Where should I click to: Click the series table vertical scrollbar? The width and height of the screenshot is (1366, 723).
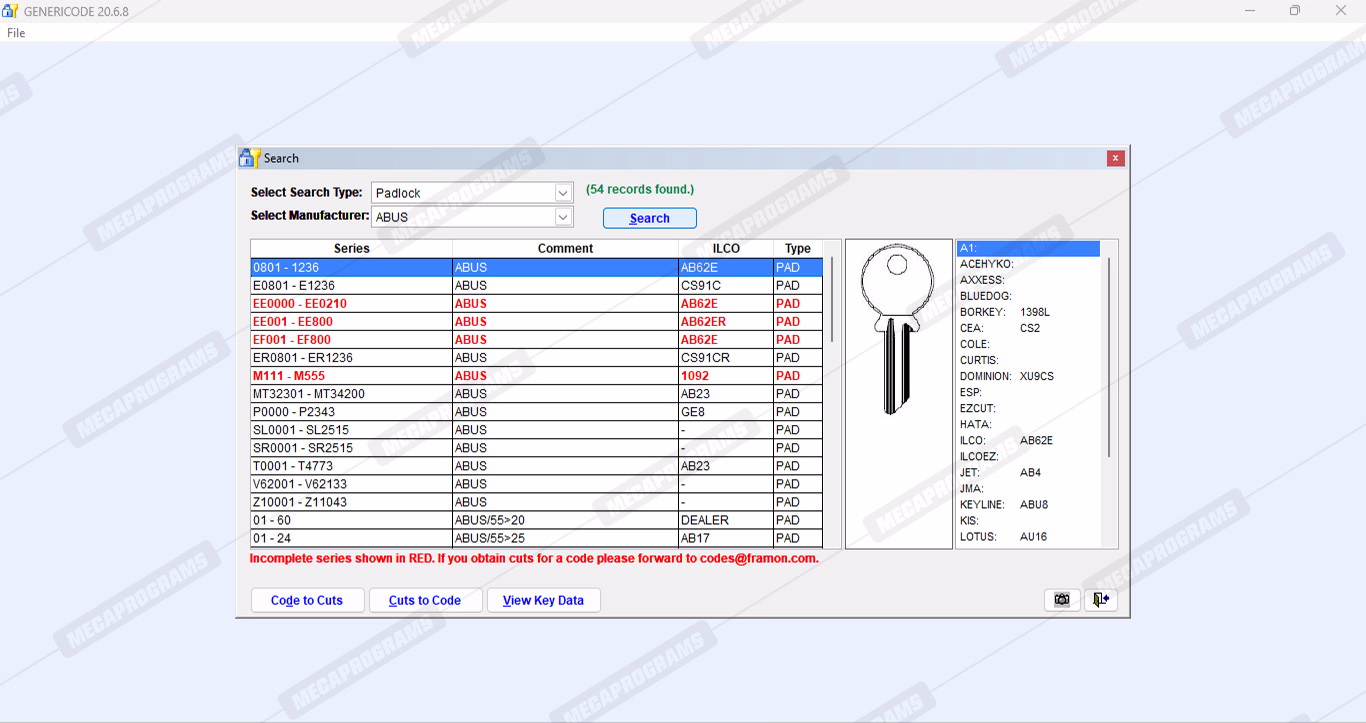point(833,300)
